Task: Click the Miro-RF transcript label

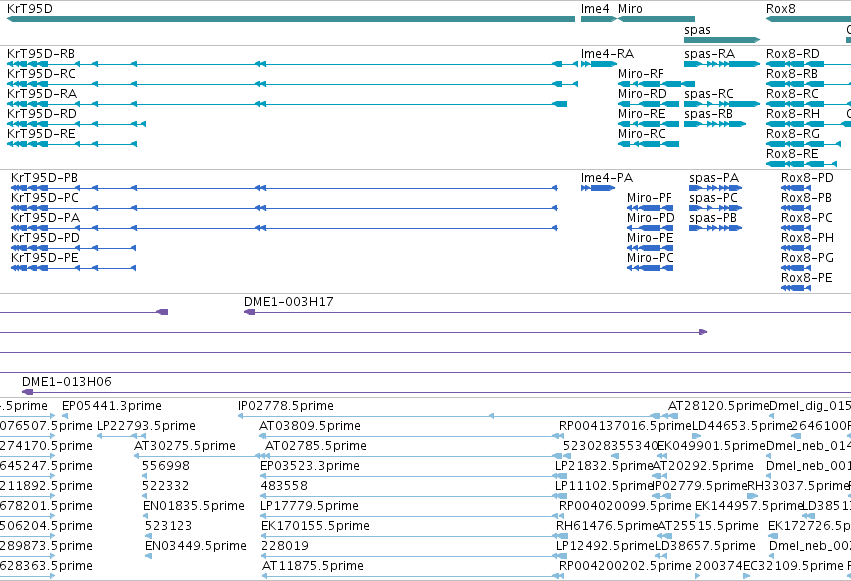Action: pos(640,74)
